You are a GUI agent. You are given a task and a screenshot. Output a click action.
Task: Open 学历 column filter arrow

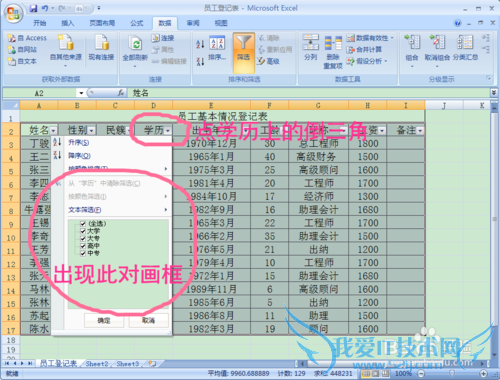pyautogui.click(x=168, y=130)
